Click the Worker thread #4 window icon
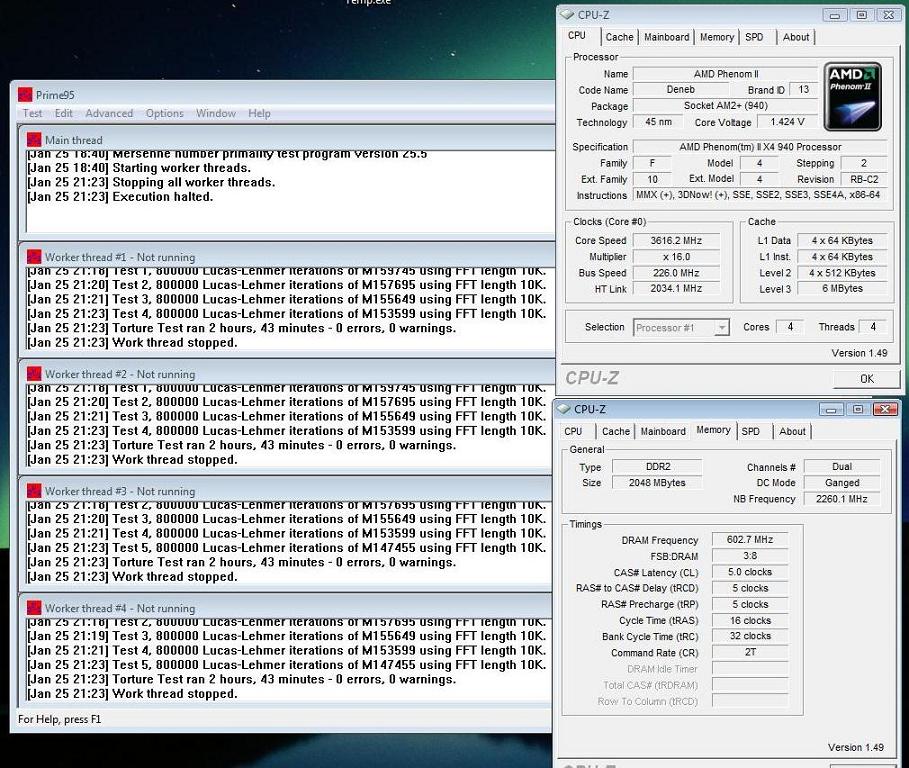 [x=34, y=608]
